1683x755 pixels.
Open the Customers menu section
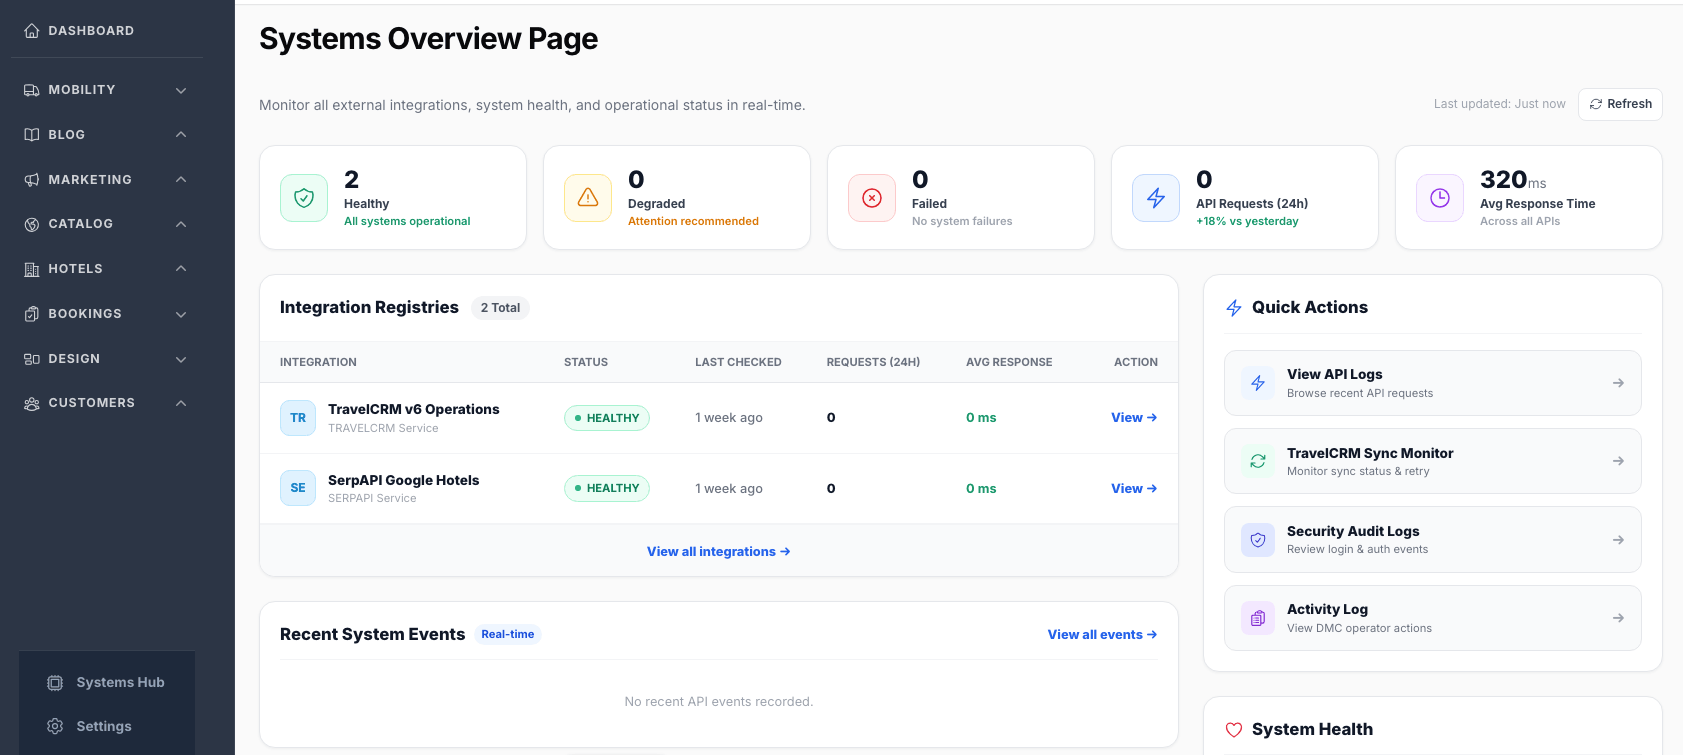pos(107,403)
